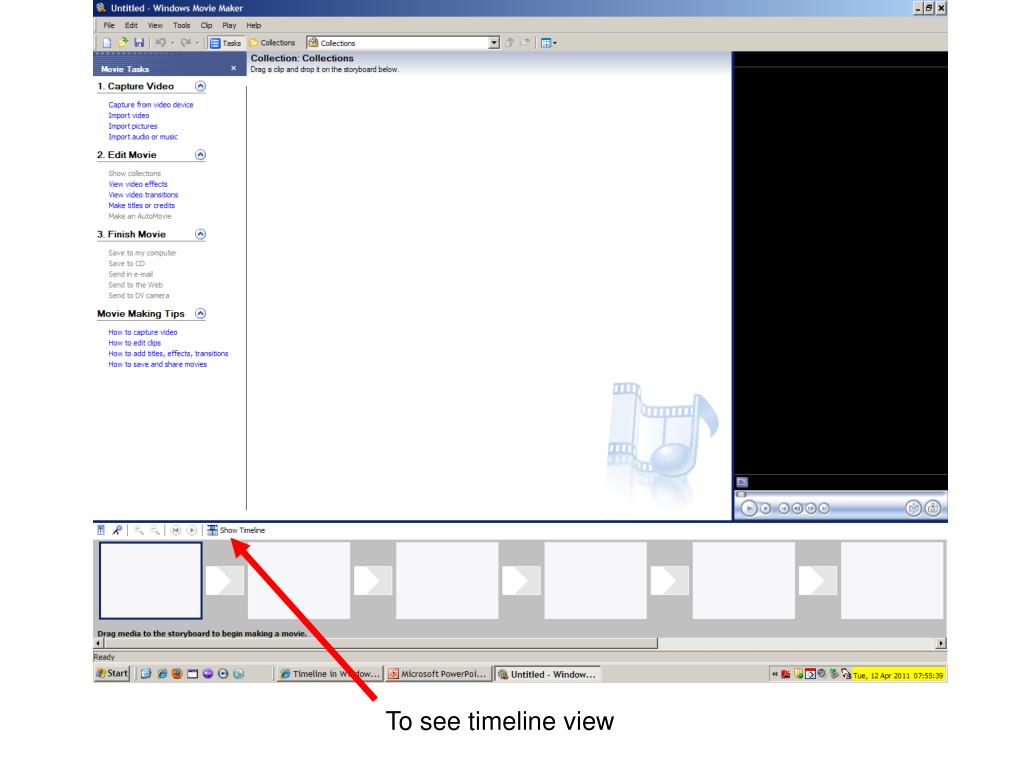Image resolution: width=1024 pixels, height=768 pixels.
Task: Open the Help menu
Action: click(x=254, y=25)
